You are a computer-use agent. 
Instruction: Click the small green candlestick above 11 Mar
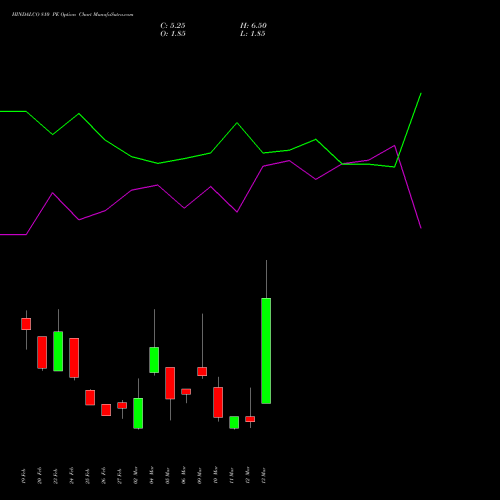pos(234,422)
